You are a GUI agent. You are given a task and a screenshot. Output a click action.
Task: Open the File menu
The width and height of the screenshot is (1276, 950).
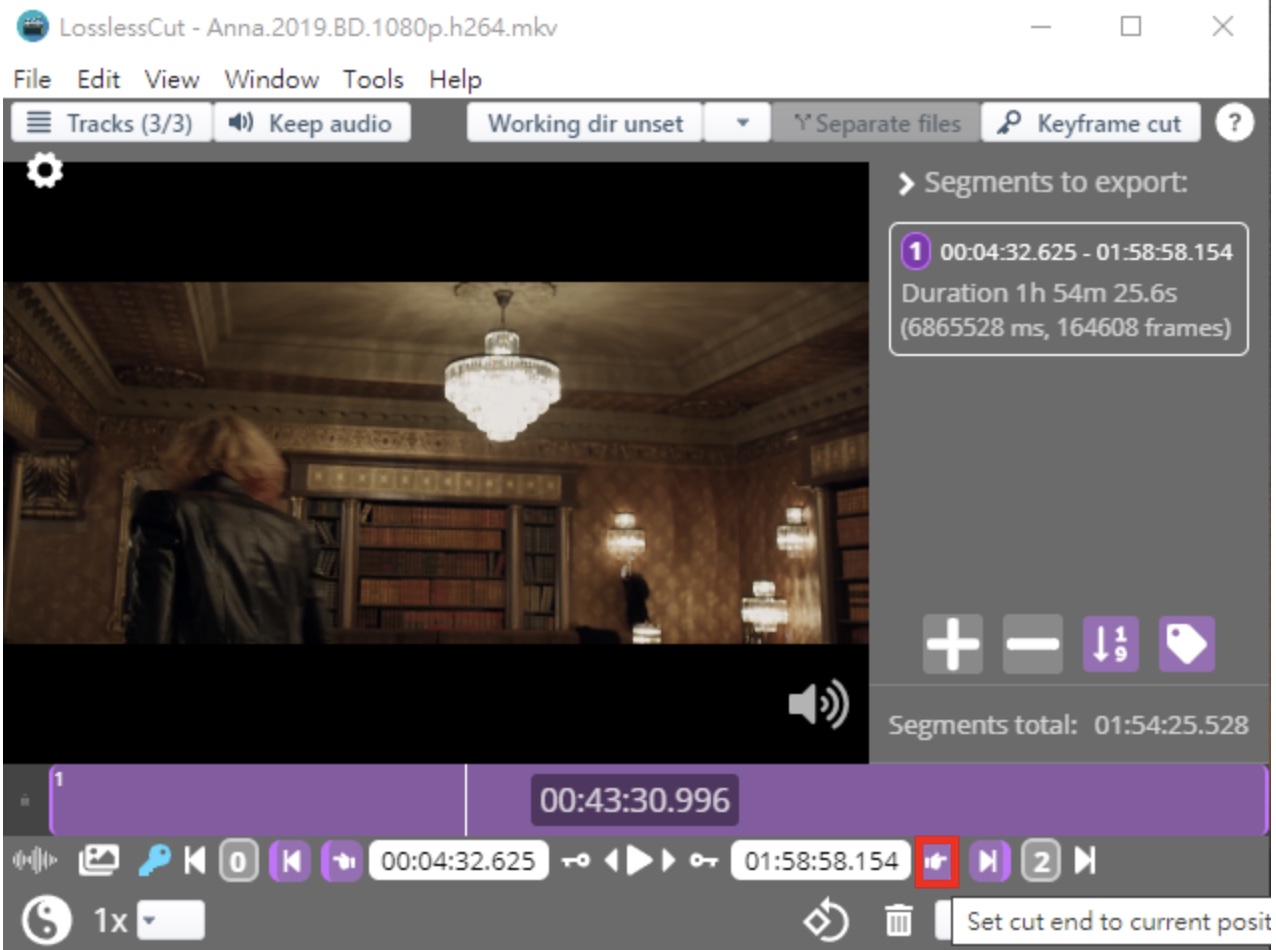coord(33,79)
